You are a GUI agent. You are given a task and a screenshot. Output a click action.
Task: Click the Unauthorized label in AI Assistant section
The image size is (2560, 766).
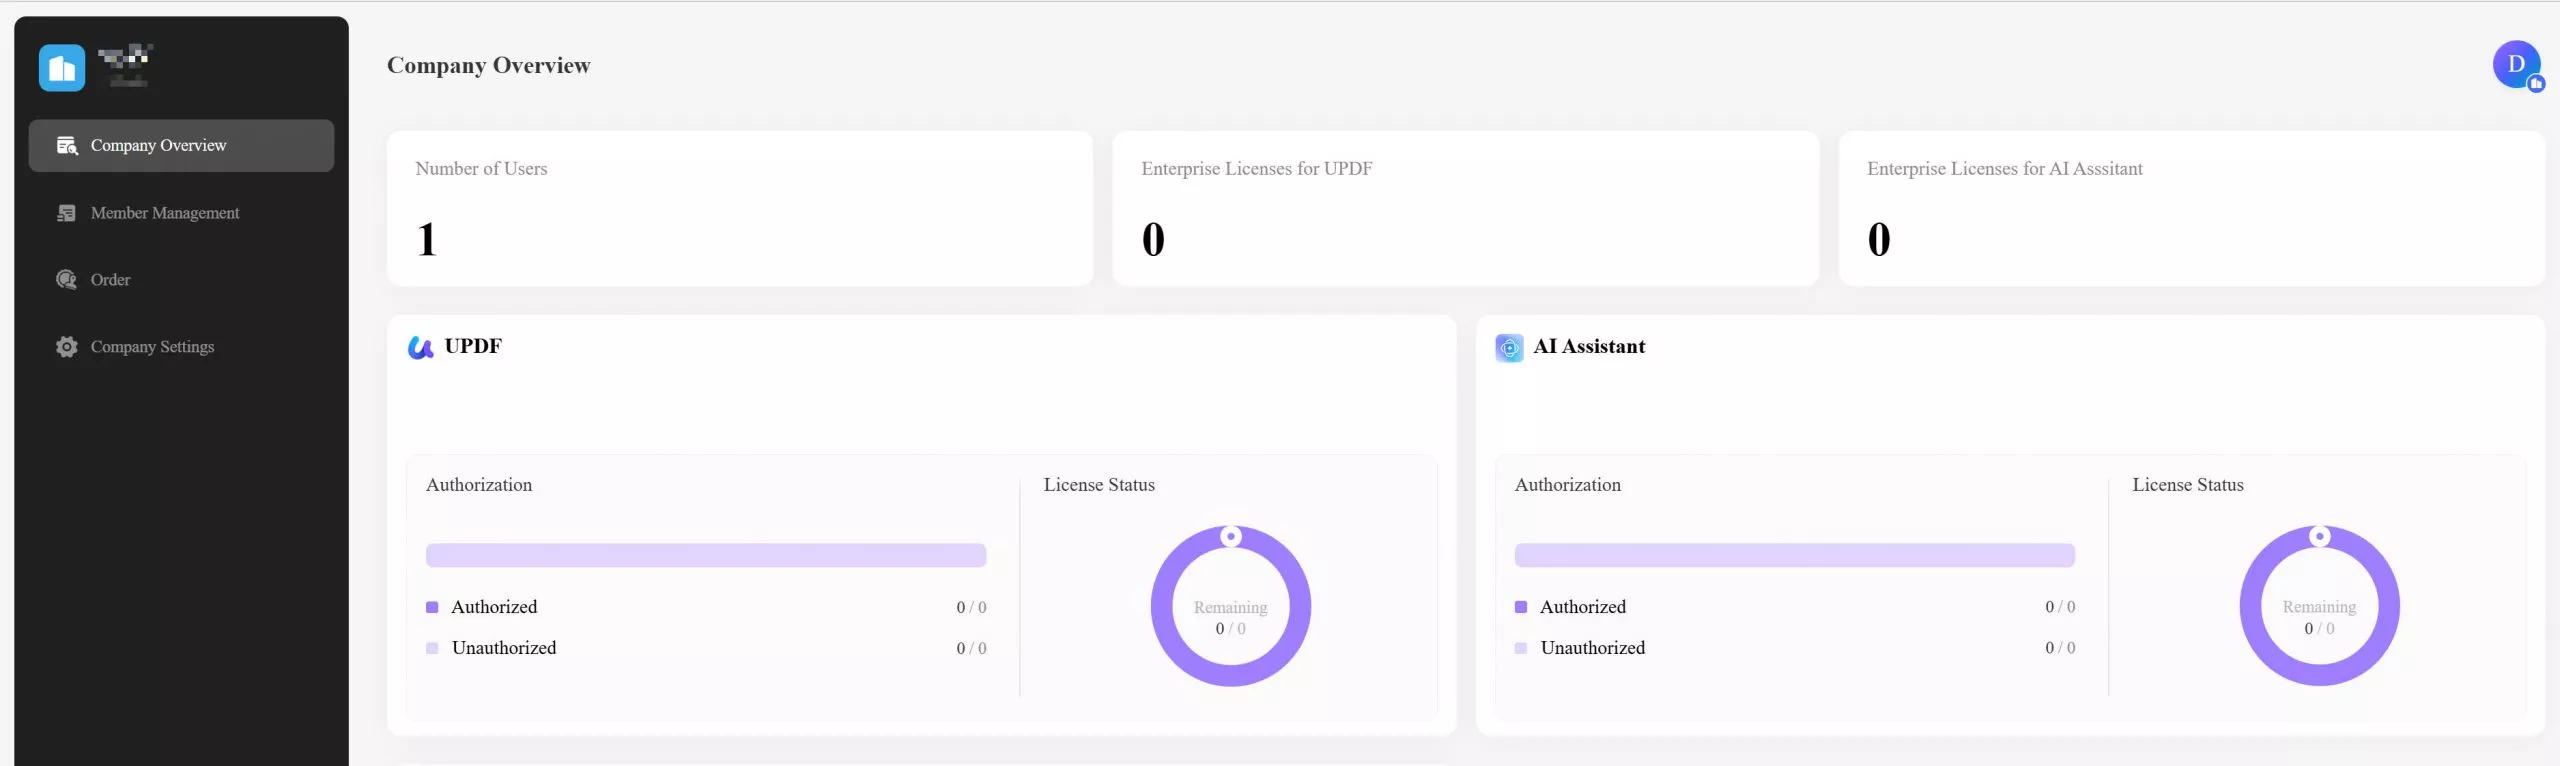(x=1593, y=648)
